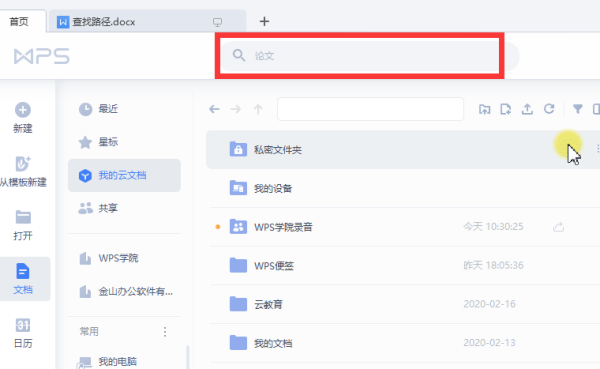Click the folder path address field
The height and width of the screenshot is (369, 600).
370,109
